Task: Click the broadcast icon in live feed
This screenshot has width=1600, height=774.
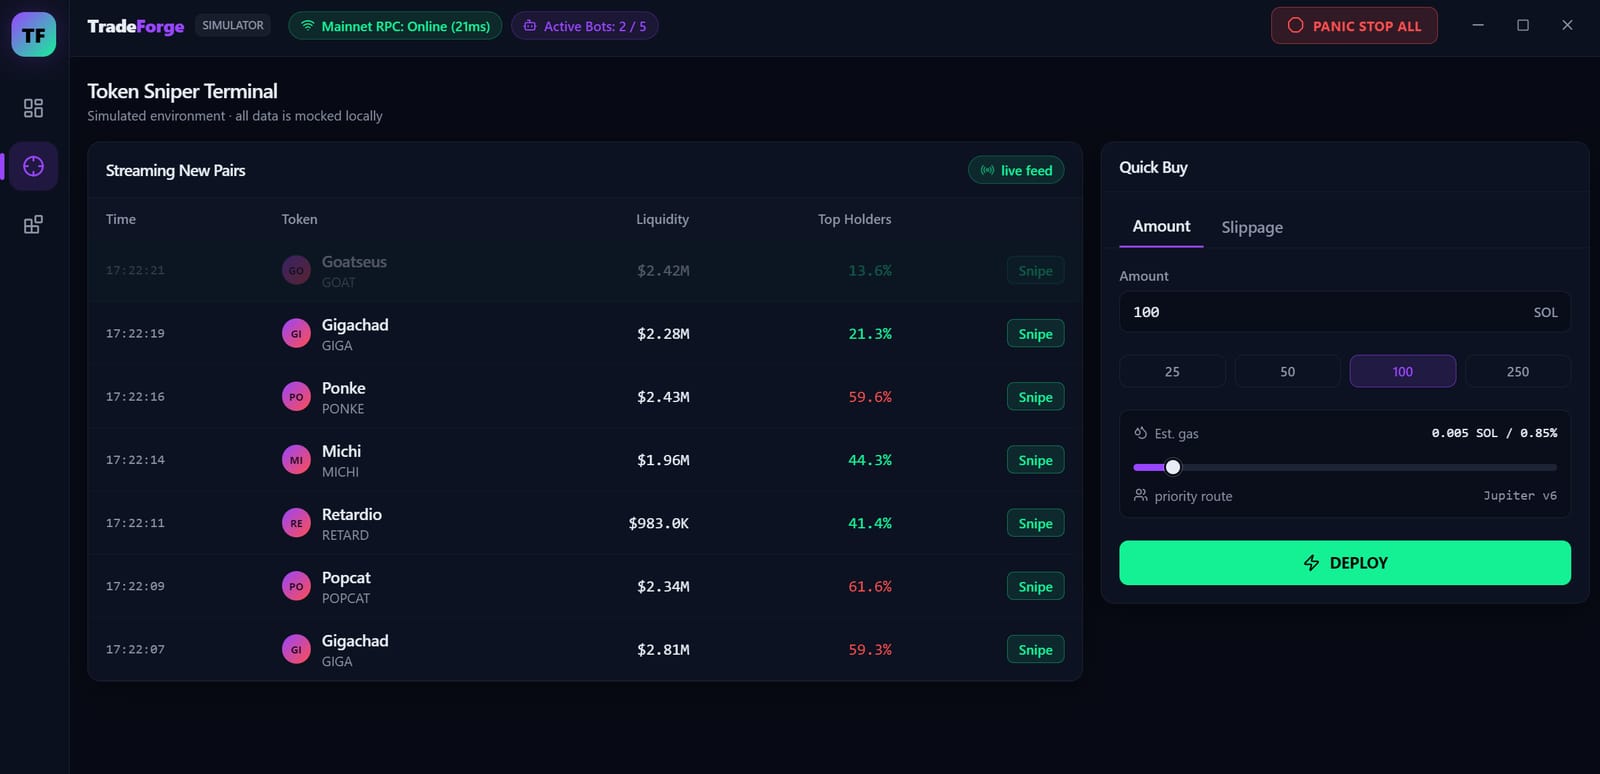Action: (x=988, y=171)
